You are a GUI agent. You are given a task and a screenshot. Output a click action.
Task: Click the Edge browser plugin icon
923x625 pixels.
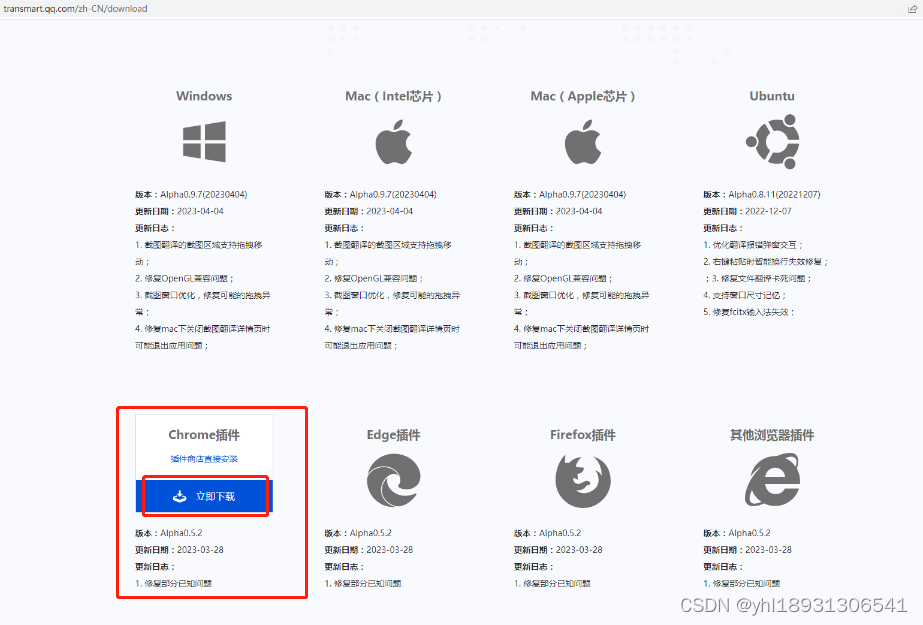pyautogui.click(x=394, y=480)
